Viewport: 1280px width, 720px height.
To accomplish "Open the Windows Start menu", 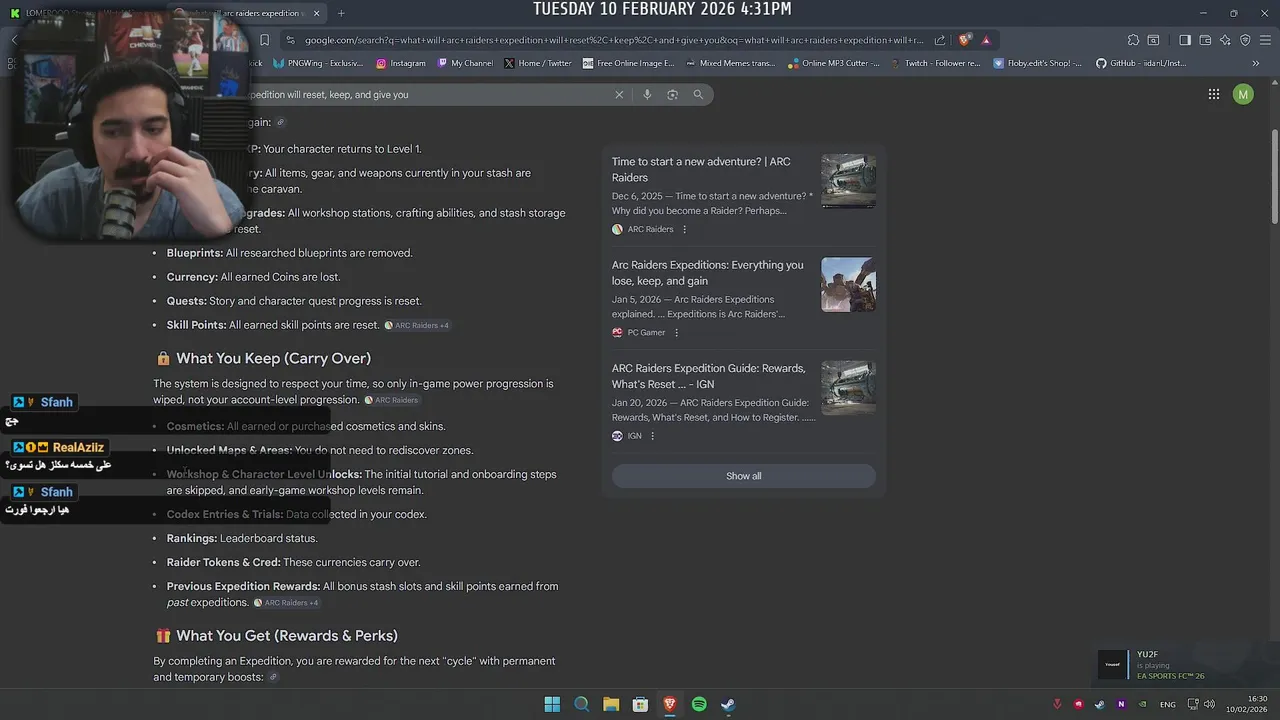I will 552,704.
